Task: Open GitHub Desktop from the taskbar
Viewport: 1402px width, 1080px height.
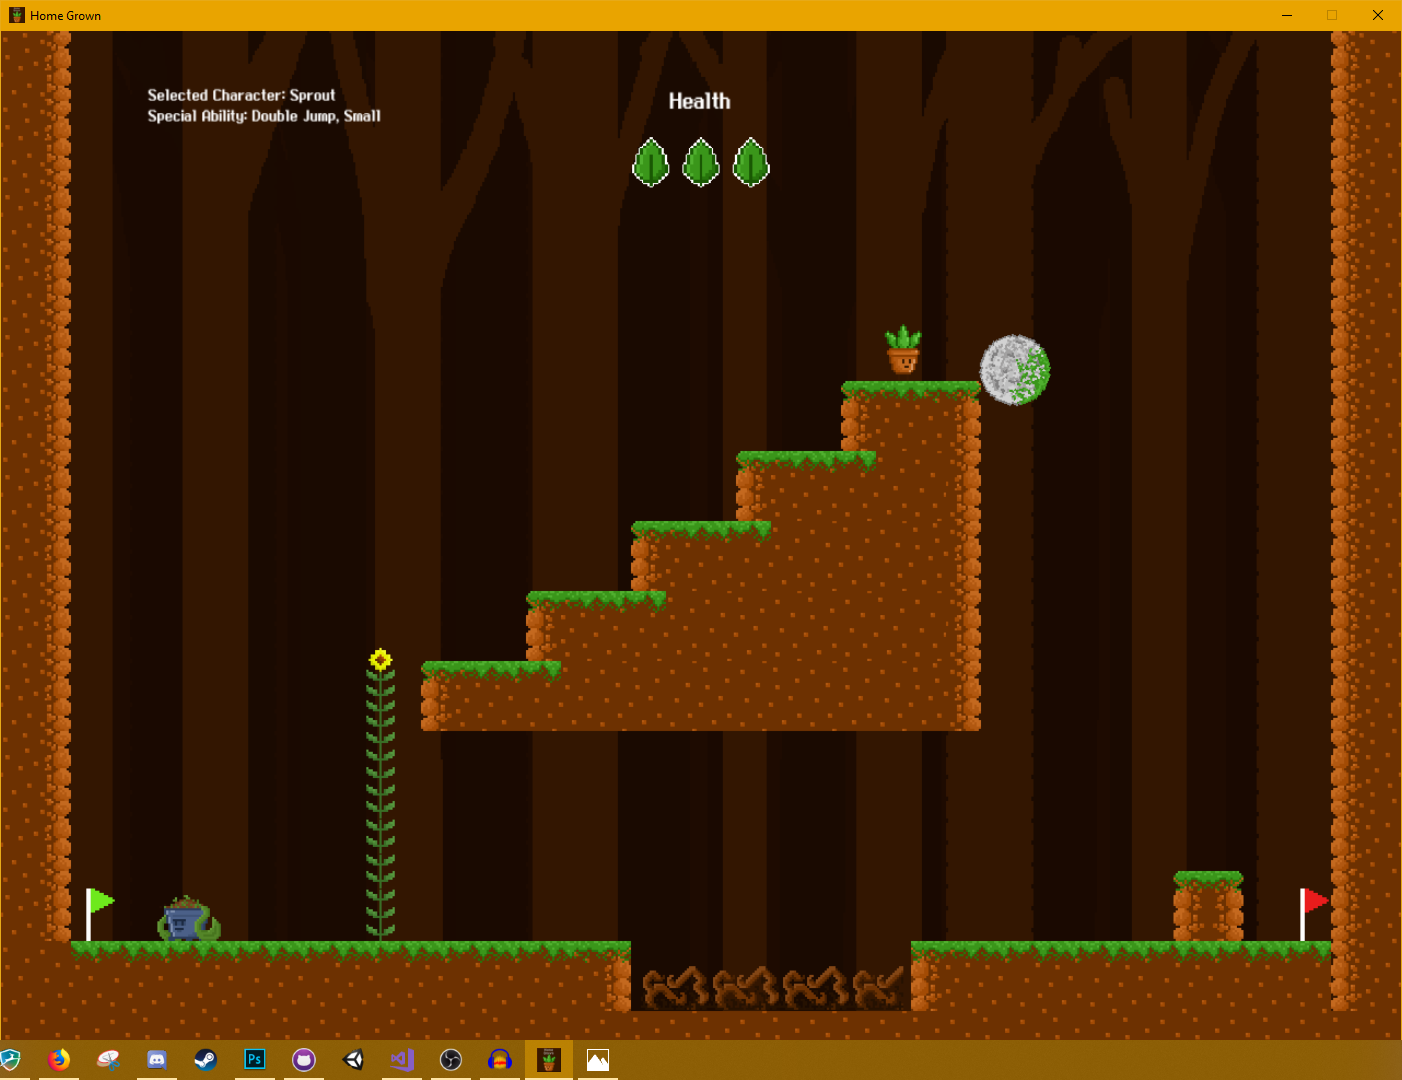Action: pos(304,1060)
